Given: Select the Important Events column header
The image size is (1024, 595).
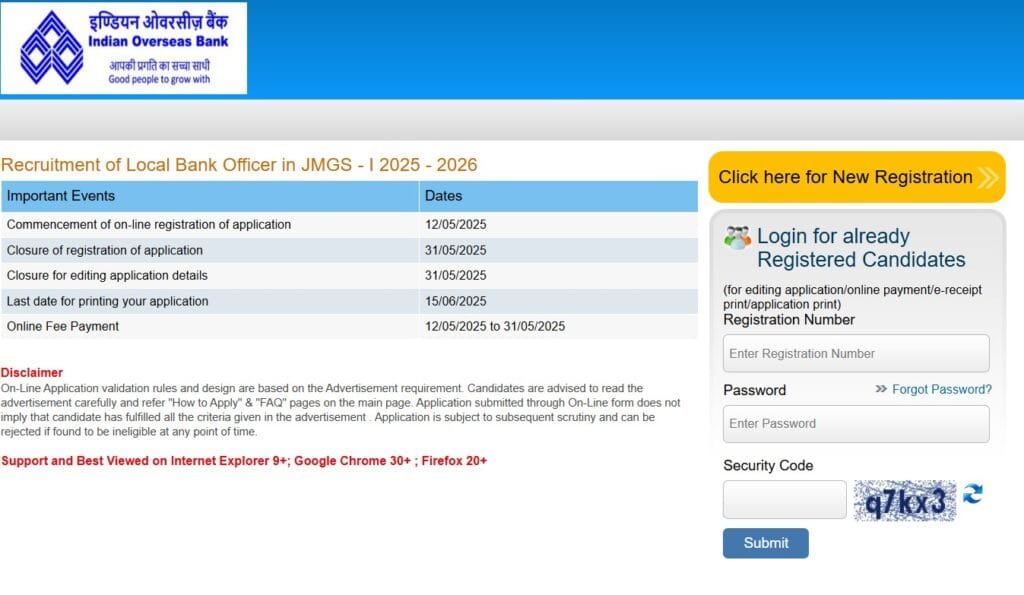Looking at the screenshot, I should point(61,196).
